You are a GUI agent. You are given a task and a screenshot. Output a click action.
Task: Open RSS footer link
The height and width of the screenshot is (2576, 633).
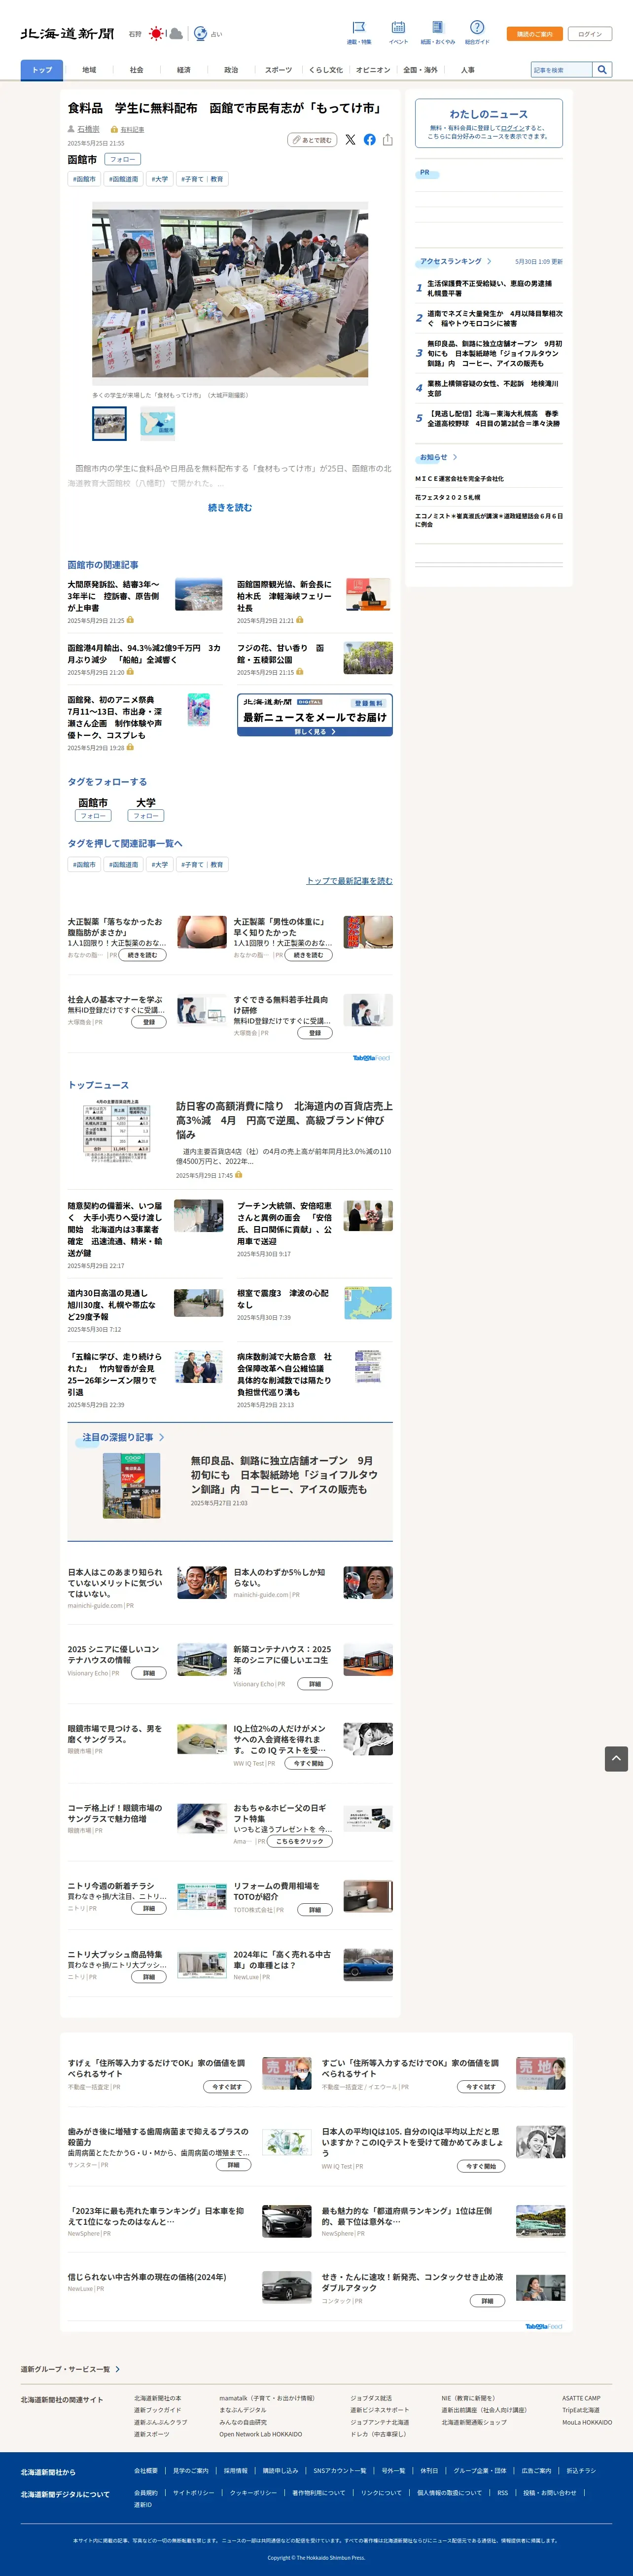[x=502, y=2493]
